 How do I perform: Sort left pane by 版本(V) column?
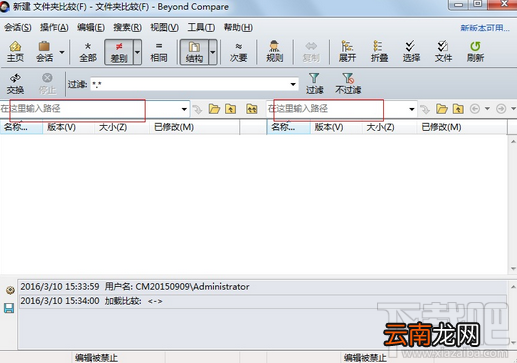[69, 127]
